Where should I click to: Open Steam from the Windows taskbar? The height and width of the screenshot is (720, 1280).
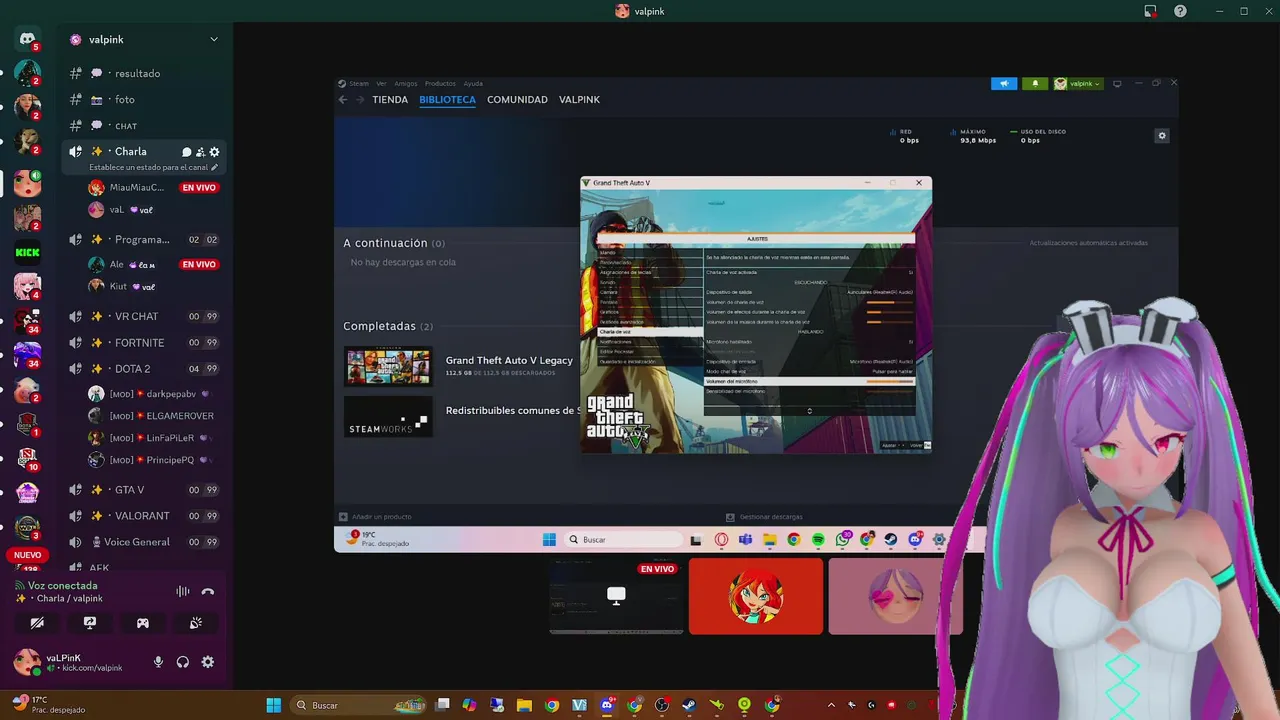click(689, 705)
